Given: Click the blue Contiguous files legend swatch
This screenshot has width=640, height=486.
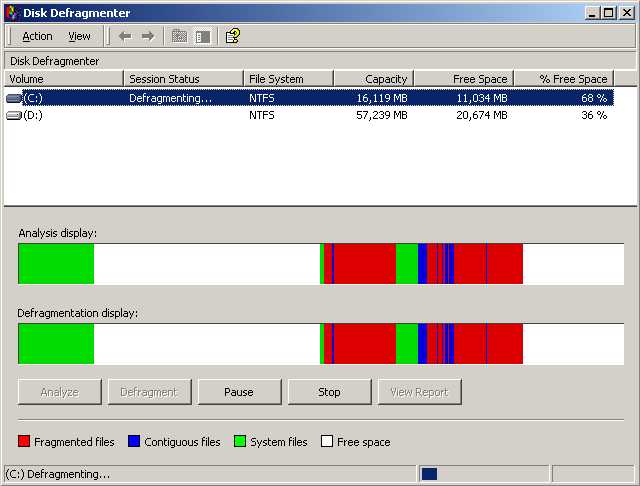Looking at the screenshot, I should pyautogui.click(x=134, y=441).
